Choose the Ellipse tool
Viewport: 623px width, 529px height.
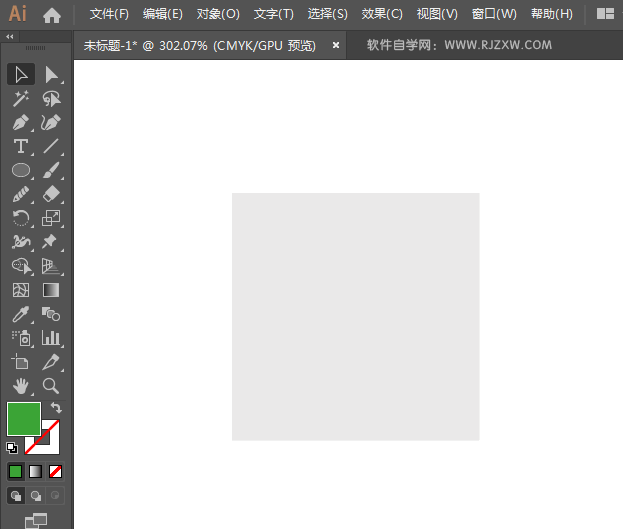pos(20,170)
